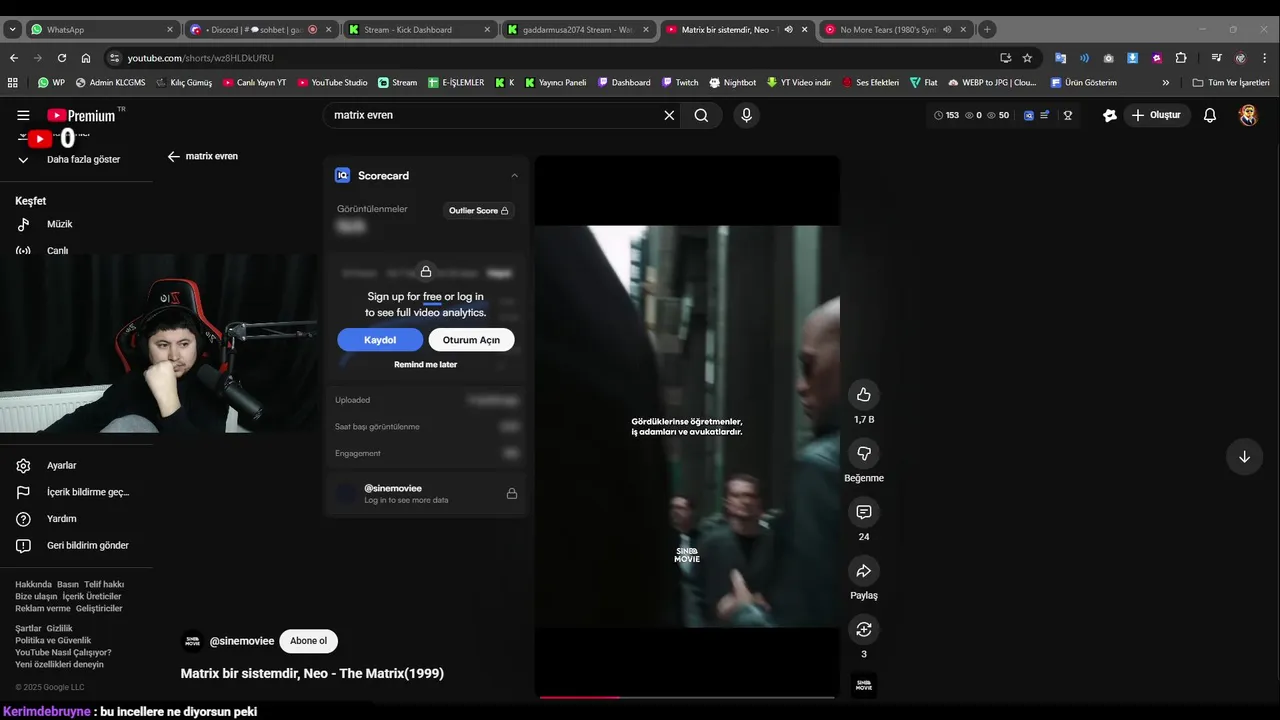The image size is (1280, 720).
Task: Subscribe with the Abone ol button
Action: [x=308, y=641]
